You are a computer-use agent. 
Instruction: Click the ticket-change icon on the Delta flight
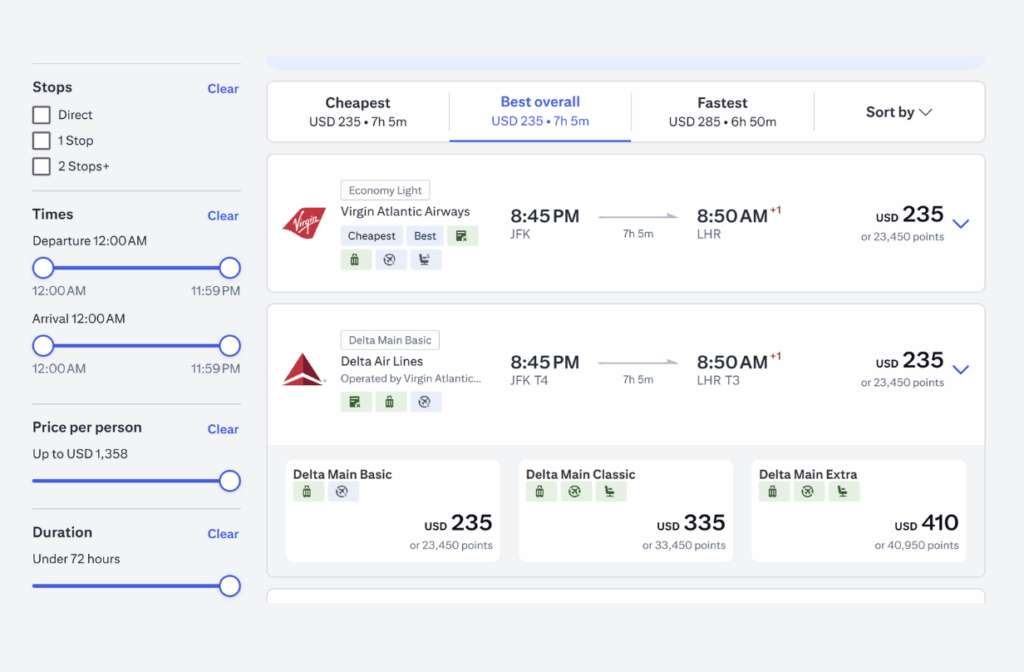pos(356,401)
